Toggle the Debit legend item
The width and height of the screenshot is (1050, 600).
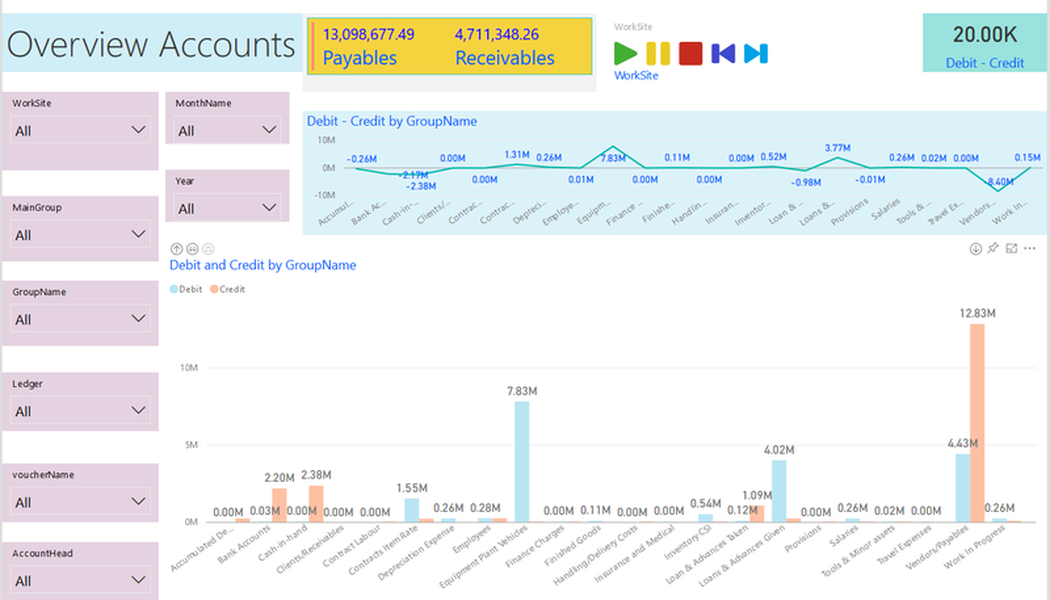coord(188,289)
